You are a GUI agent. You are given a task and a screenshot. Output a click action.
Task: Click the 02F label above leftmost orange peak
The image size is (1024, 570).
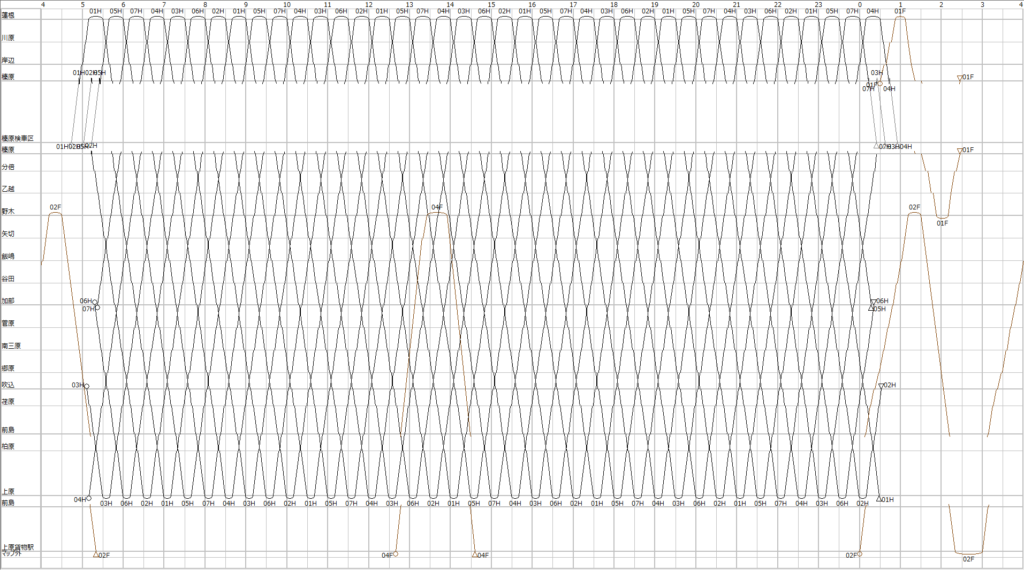click(56, 207)
